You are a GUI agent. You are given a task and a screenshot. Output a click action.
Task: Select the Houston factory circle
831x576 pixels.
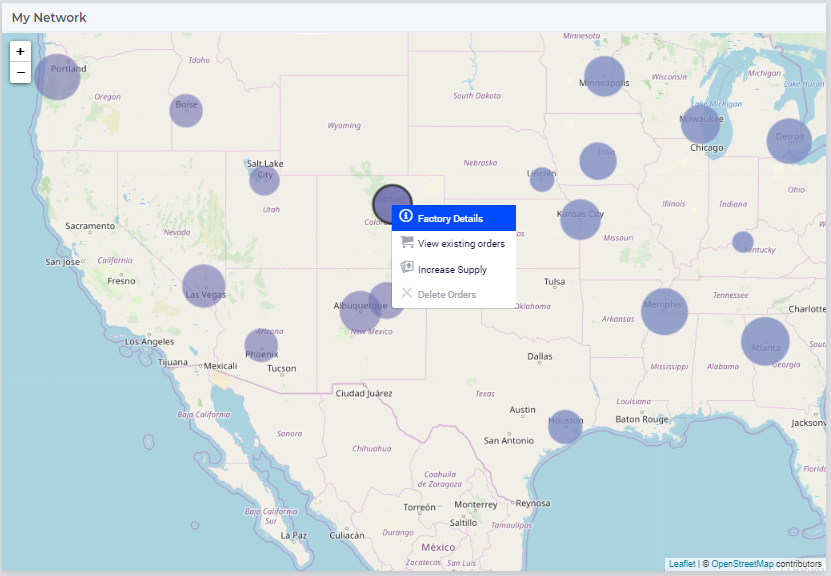click(x=565, y=427)
